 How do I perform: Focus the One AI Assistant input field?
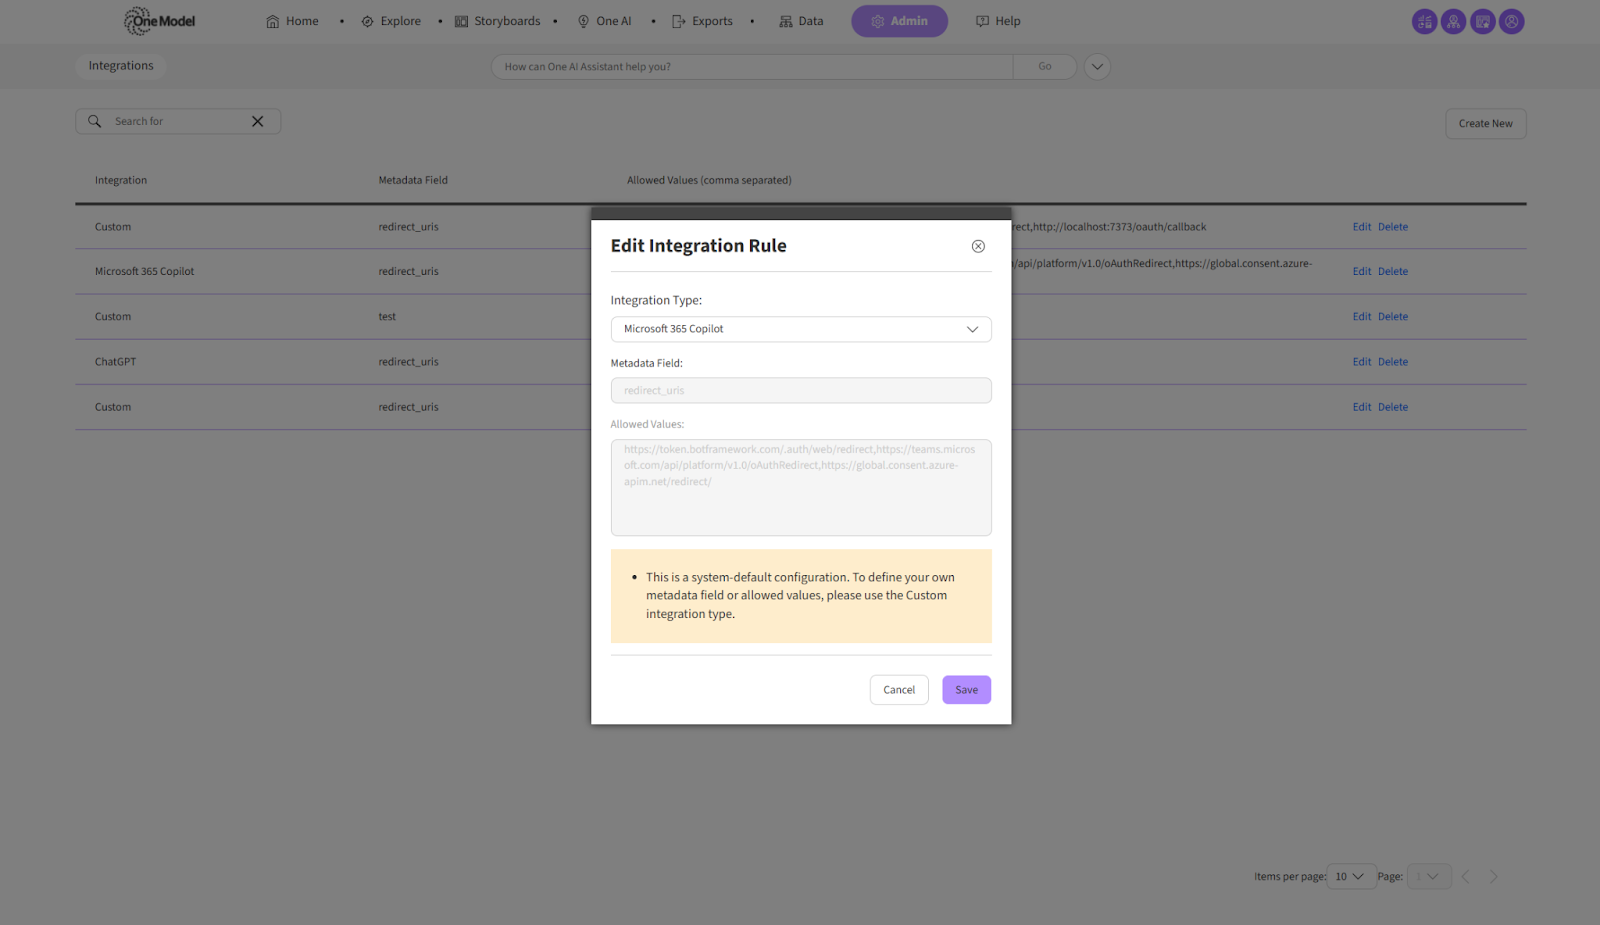point(750,67)
